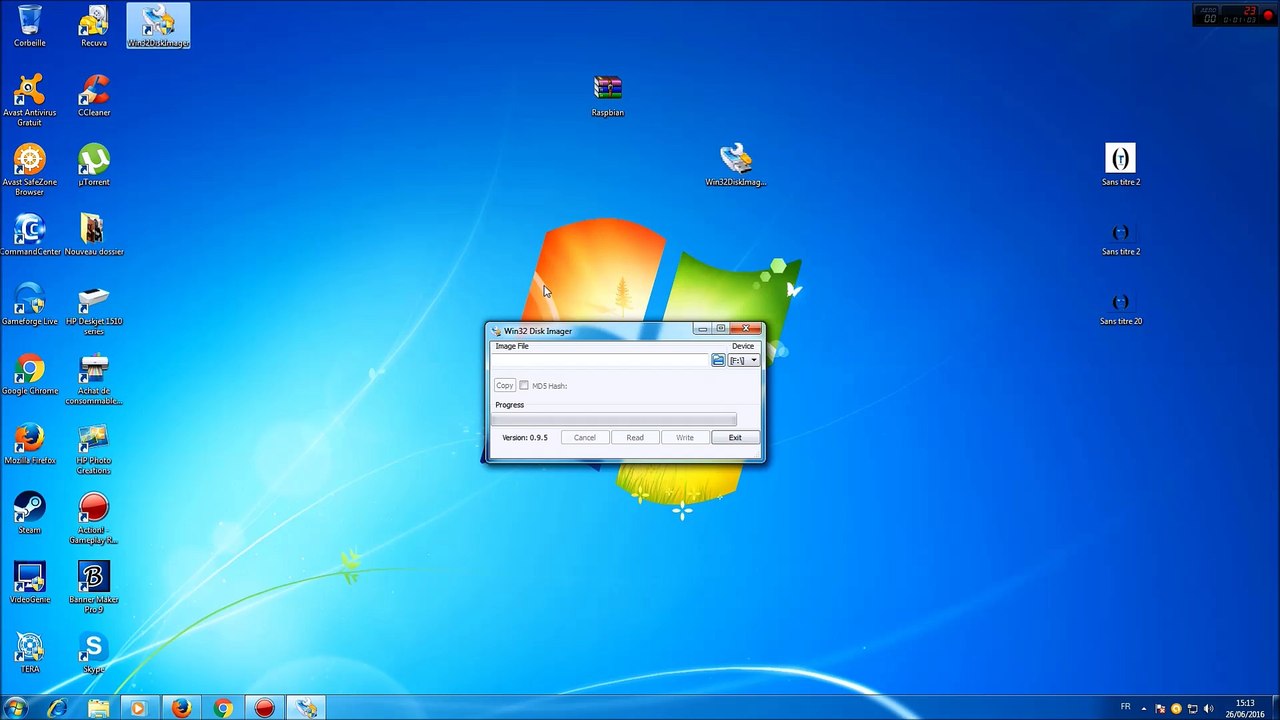Open Chrome from the taskbar

[223, 708]
